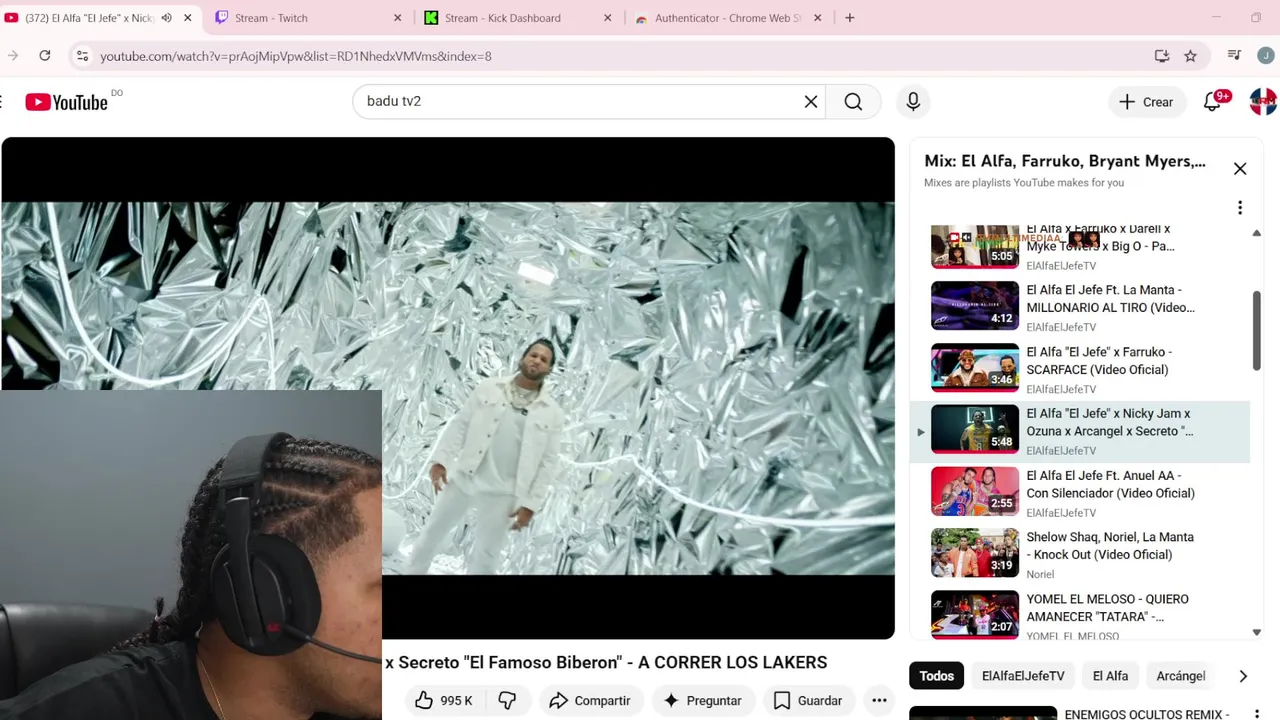The image size is (1280, 720).
Task: Click the YouTube logo home link
Action: [x=66, y=102]
